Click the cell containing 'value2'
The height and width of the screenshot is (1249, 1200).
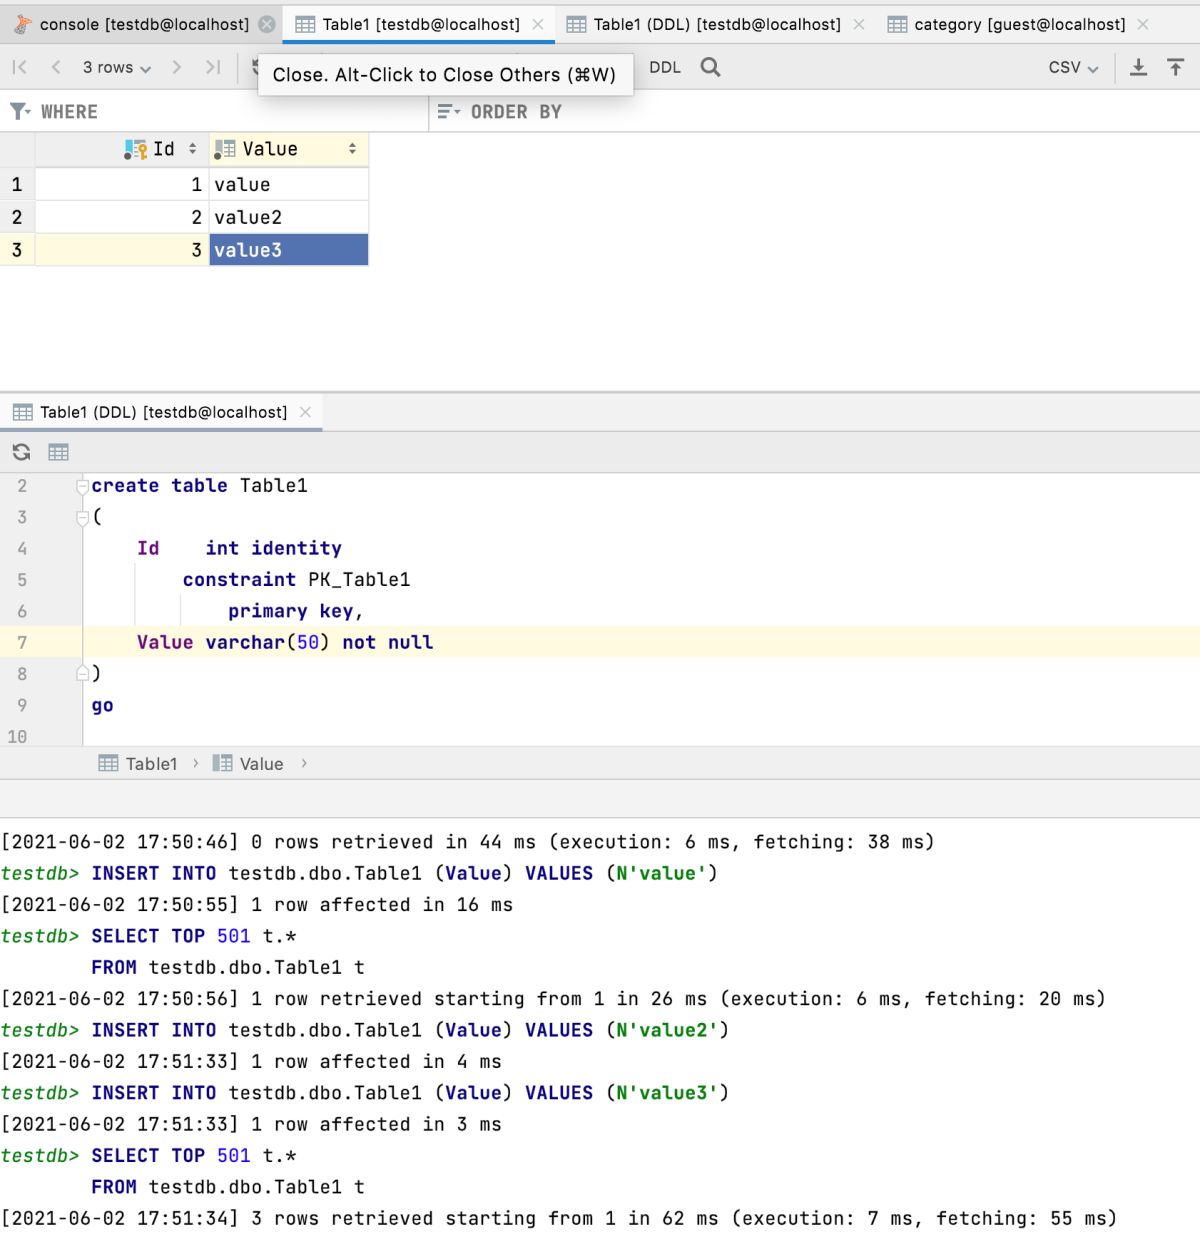[x=288, y=217]
